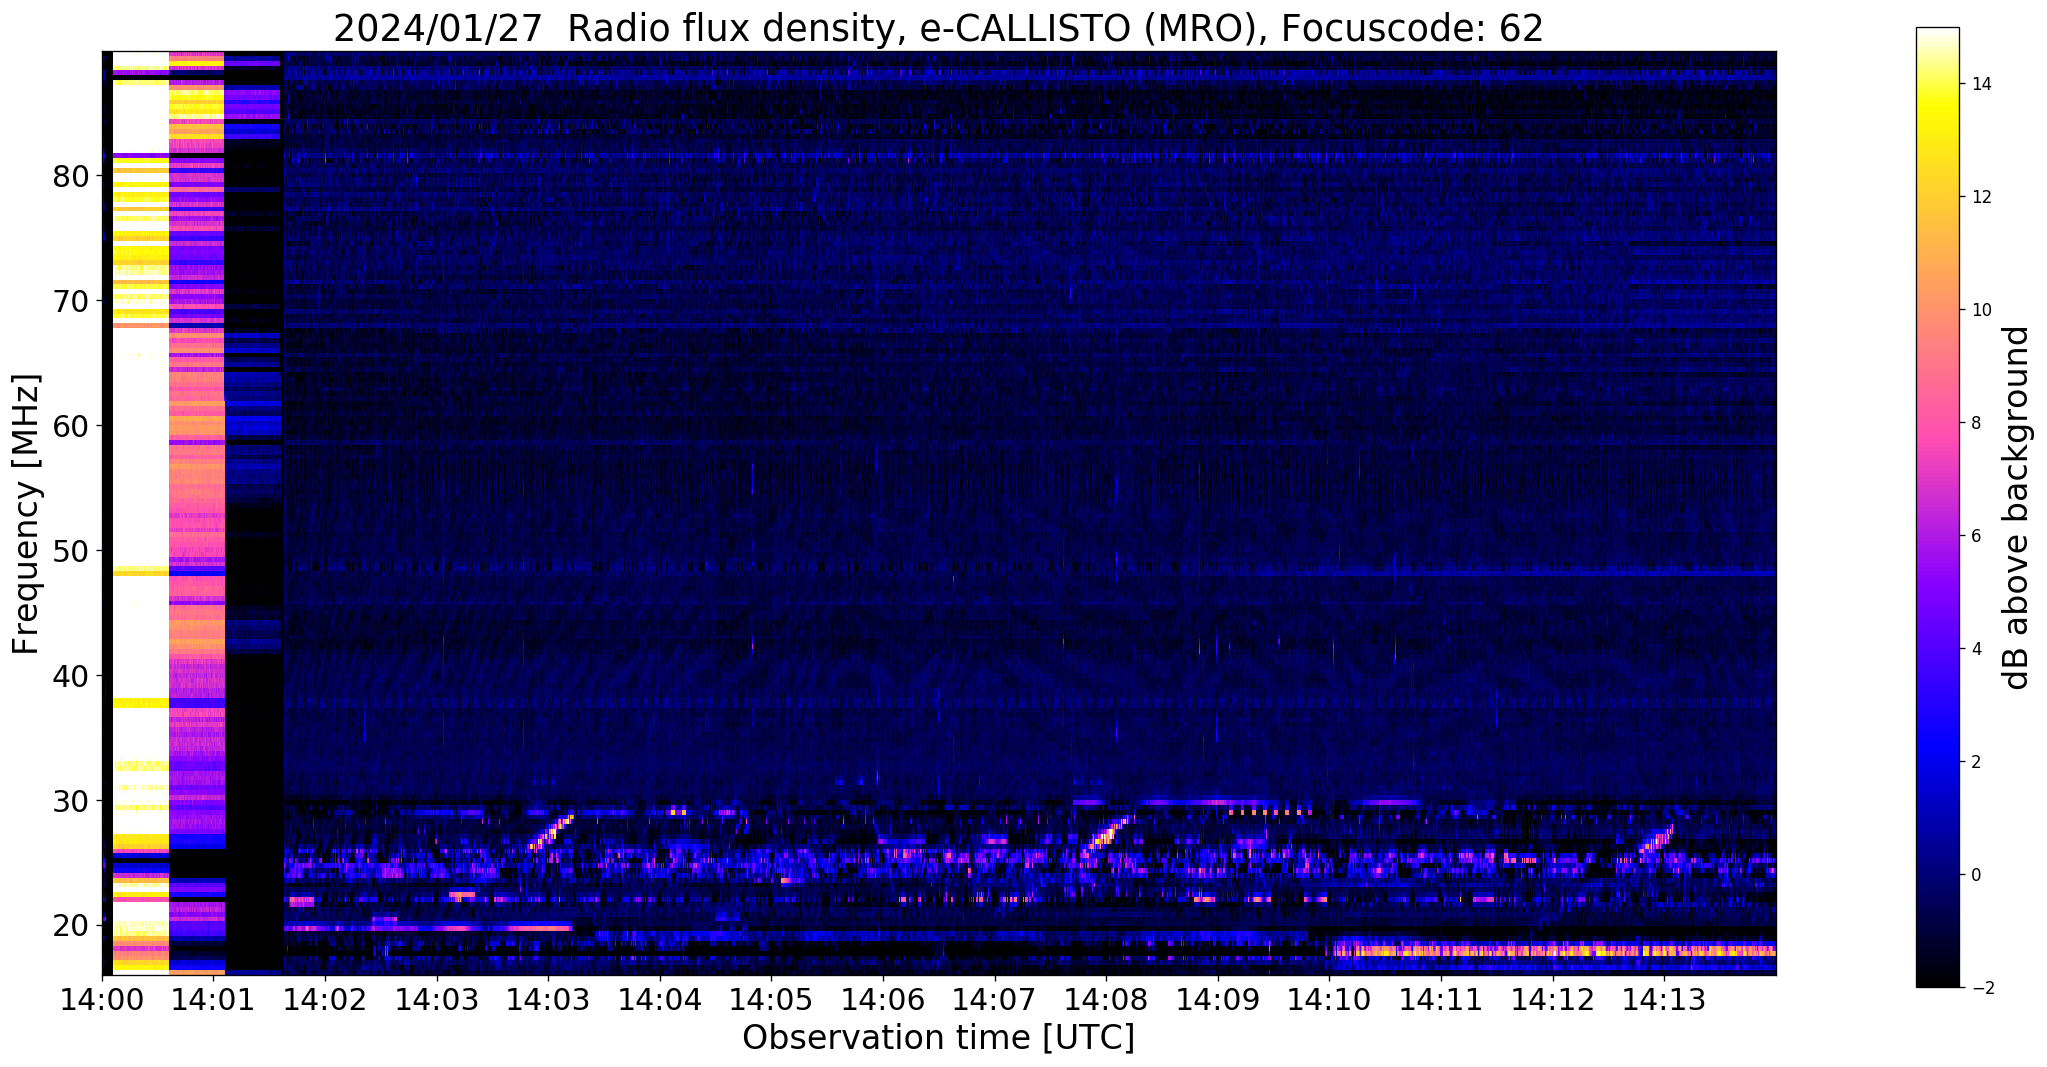Click the "Observation time [UTC]" x-axis label
This screenshot has height=1067, width=2047.
[938, 1037]
